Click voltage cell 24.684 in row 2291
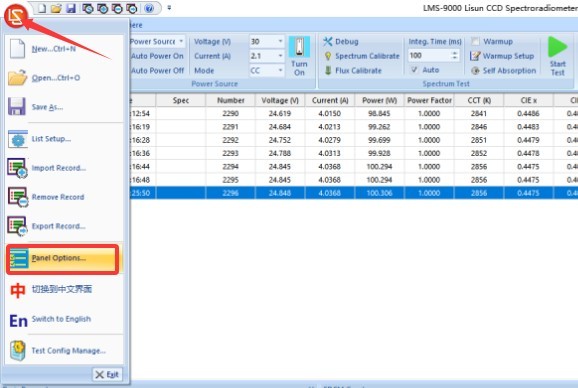 click(x=280, y=127)
